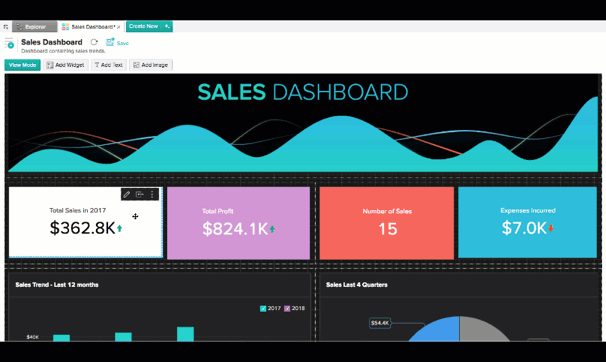Open the Total Sales widget three-dot menu
Viewport: 606px width, 362px height.
coord(152,194)
